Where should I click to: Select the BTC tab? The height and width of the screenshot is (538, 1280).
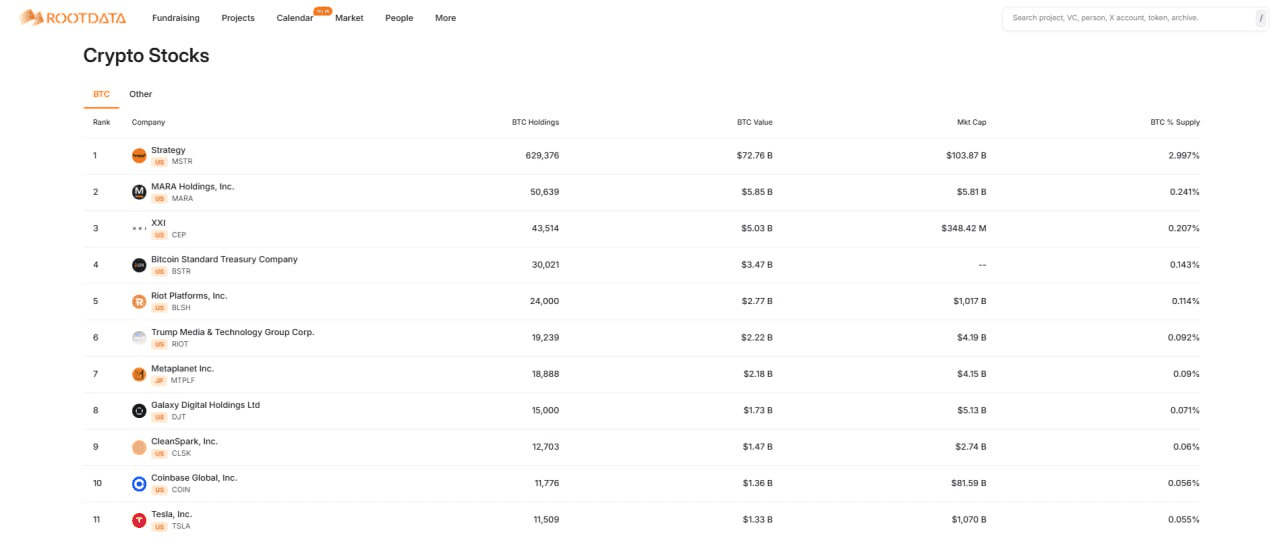pyautogui.click(x=102, y=94)
